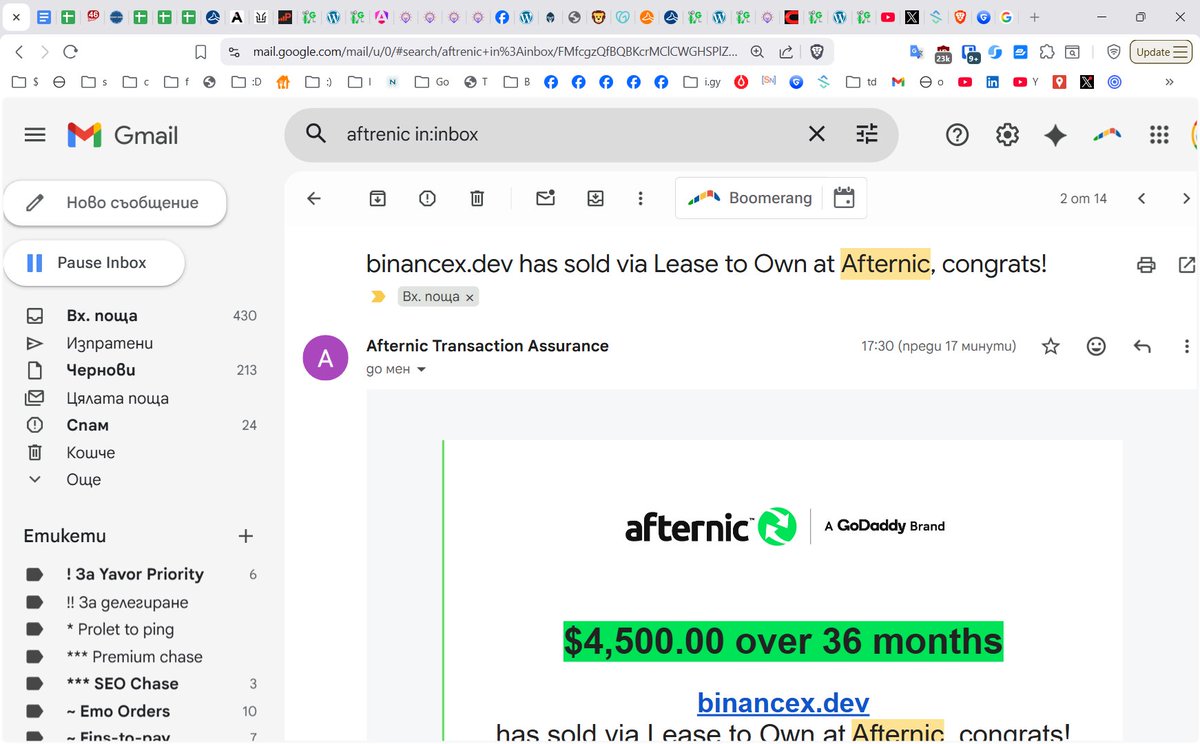
Task: Open Gmail's hamburger navigation menu
Action: [35, 134]
